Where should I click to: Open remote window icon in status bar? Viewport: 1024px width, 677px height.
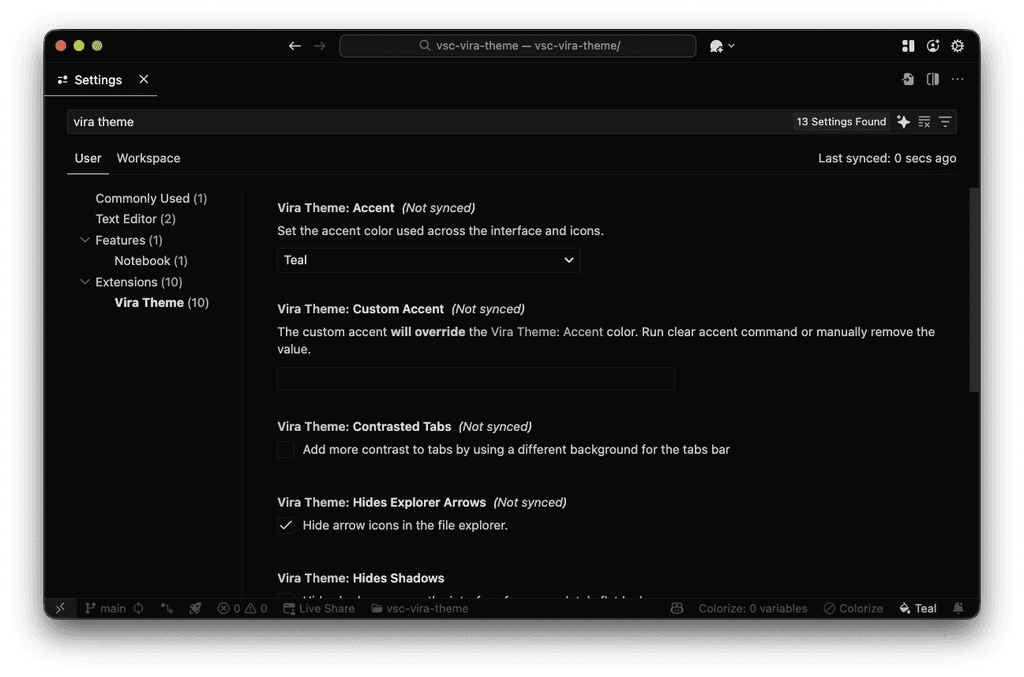(x=60, y=608)
